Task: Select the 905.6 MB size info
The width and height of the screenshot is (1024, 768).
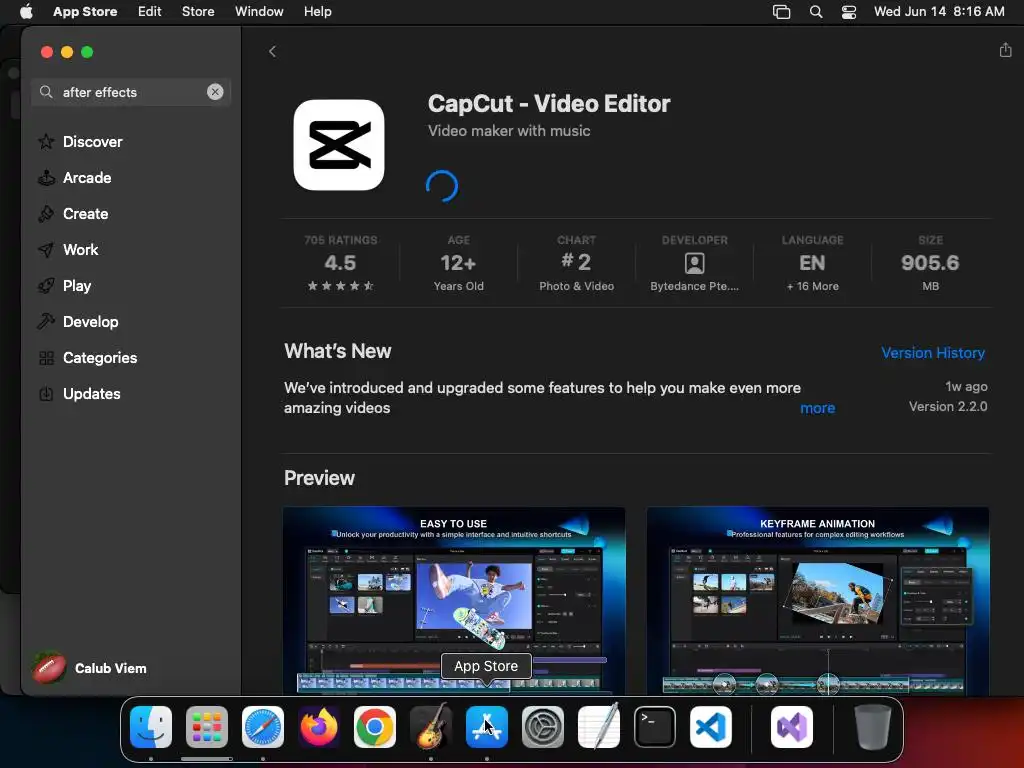Action: coord(930,263)
